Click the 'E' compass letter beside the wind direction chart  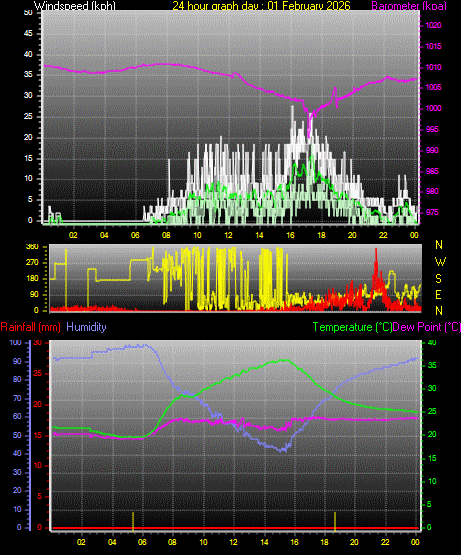(438, 294)
